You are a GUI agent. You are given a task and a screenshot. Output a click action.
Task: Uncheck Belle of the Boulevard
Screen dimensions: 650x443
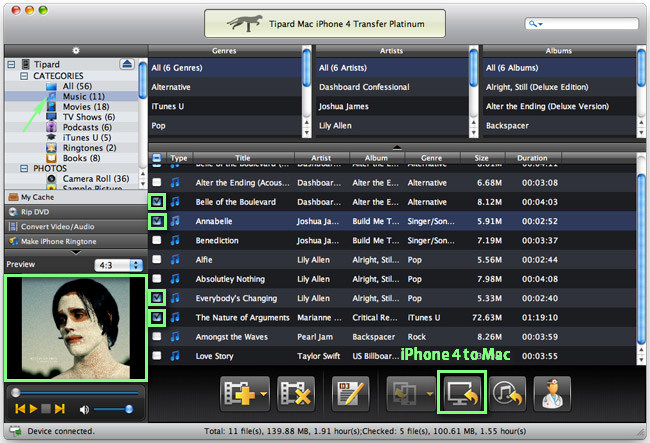[157, 202]
